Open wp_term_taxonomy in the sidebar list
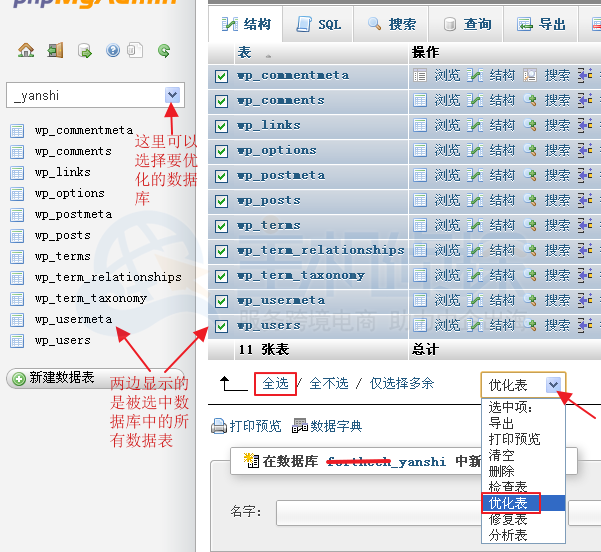The height and width of the screenshot is (552, 601). tap(91, 298)
